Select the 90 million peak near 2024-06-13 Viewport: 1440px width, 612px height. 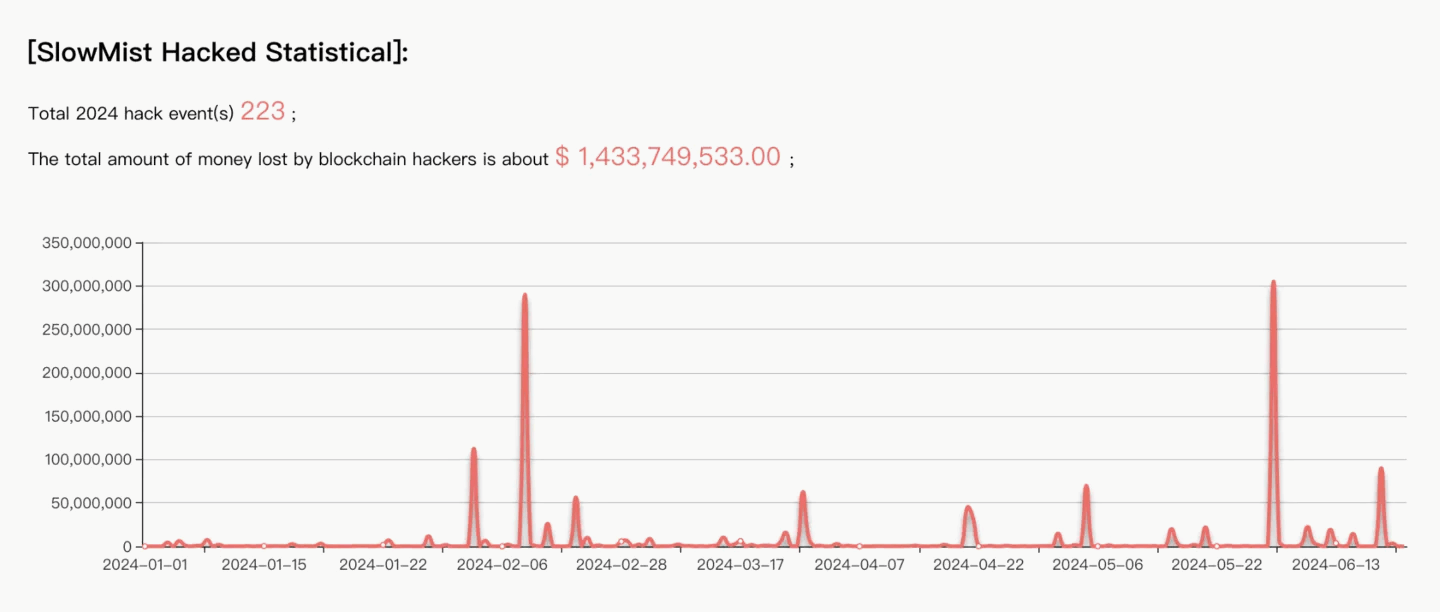point(1381,469)
